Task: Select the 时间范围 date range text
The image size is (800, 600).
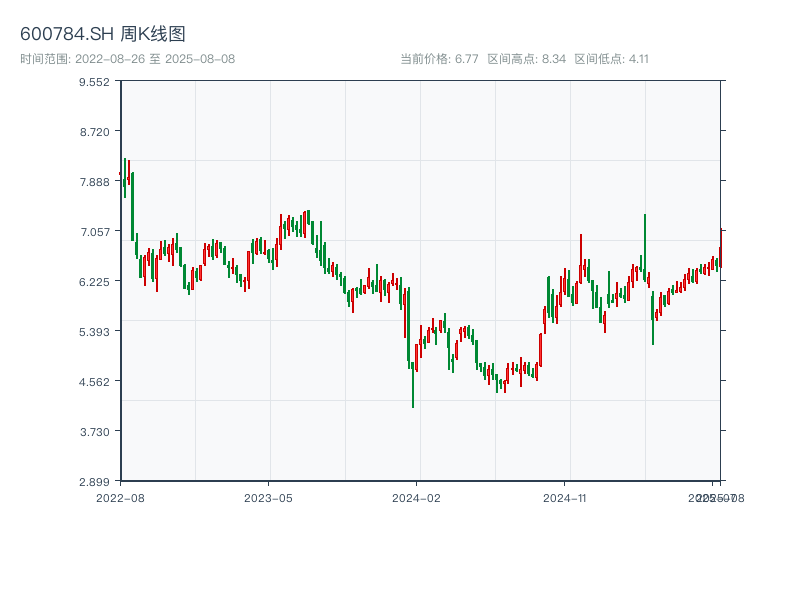Action: point(127,59)
